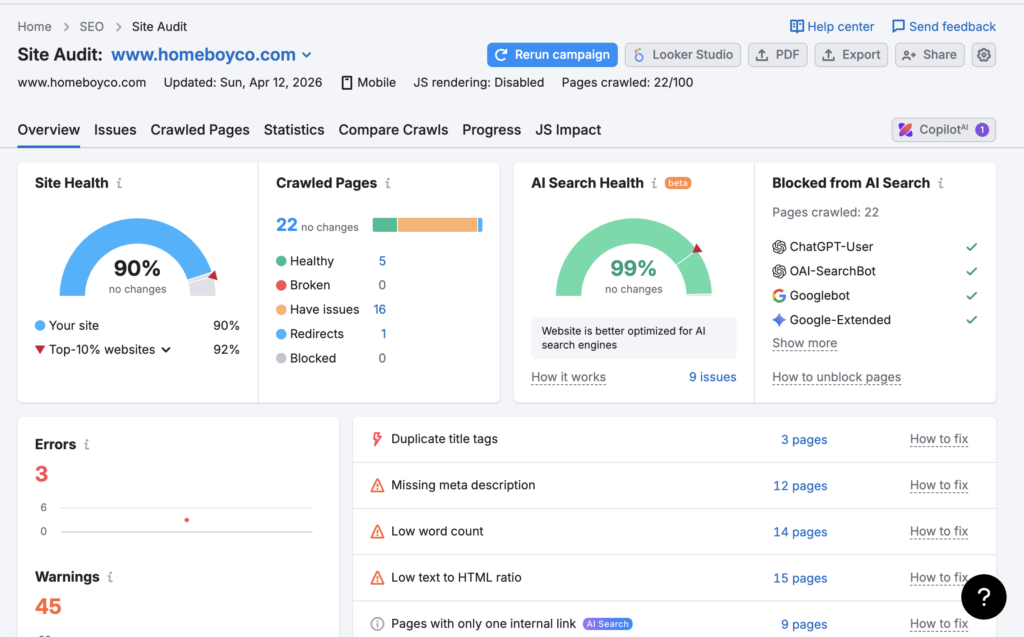The image size is (1024, 637).
Task: Click the Errors info icon
Action: click(x=87, y=445)
